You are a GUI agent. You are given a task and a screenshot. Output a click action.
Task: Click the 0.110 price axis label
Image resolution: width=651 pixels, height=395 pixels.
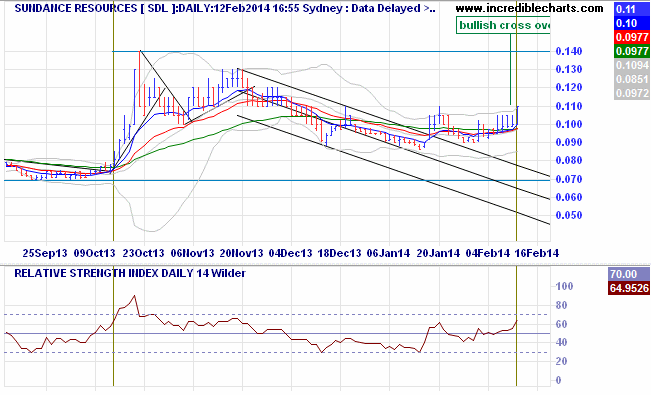click(569, 106)
